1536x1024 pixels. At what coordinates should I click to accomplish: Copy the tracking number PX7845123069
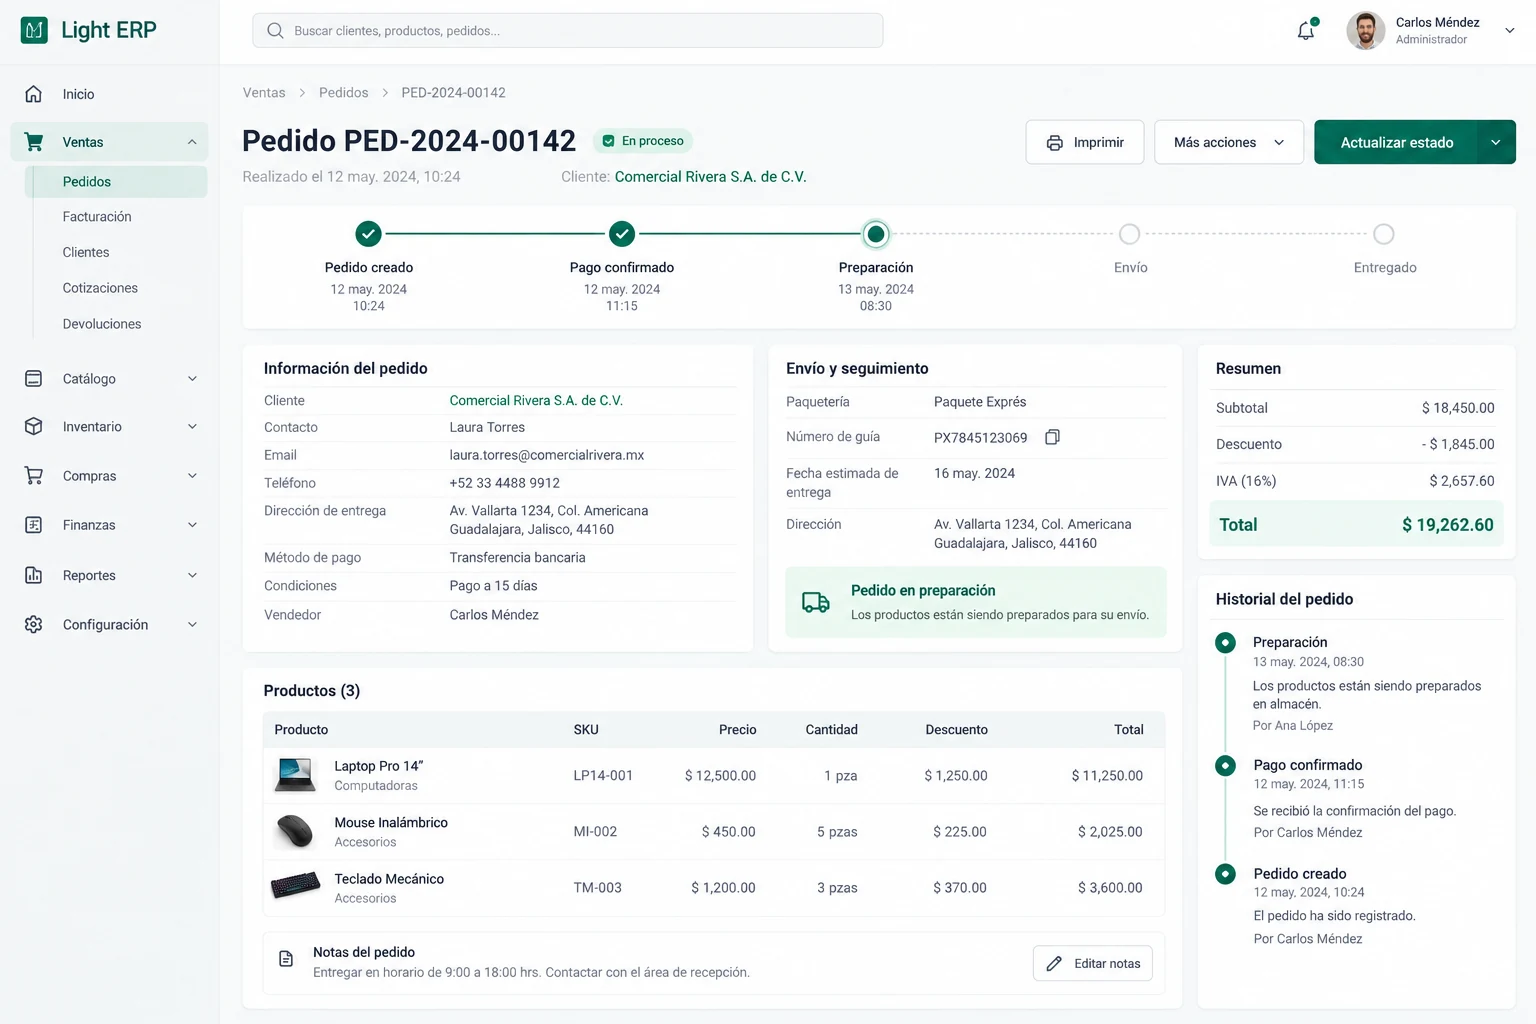pos(1052,437)
